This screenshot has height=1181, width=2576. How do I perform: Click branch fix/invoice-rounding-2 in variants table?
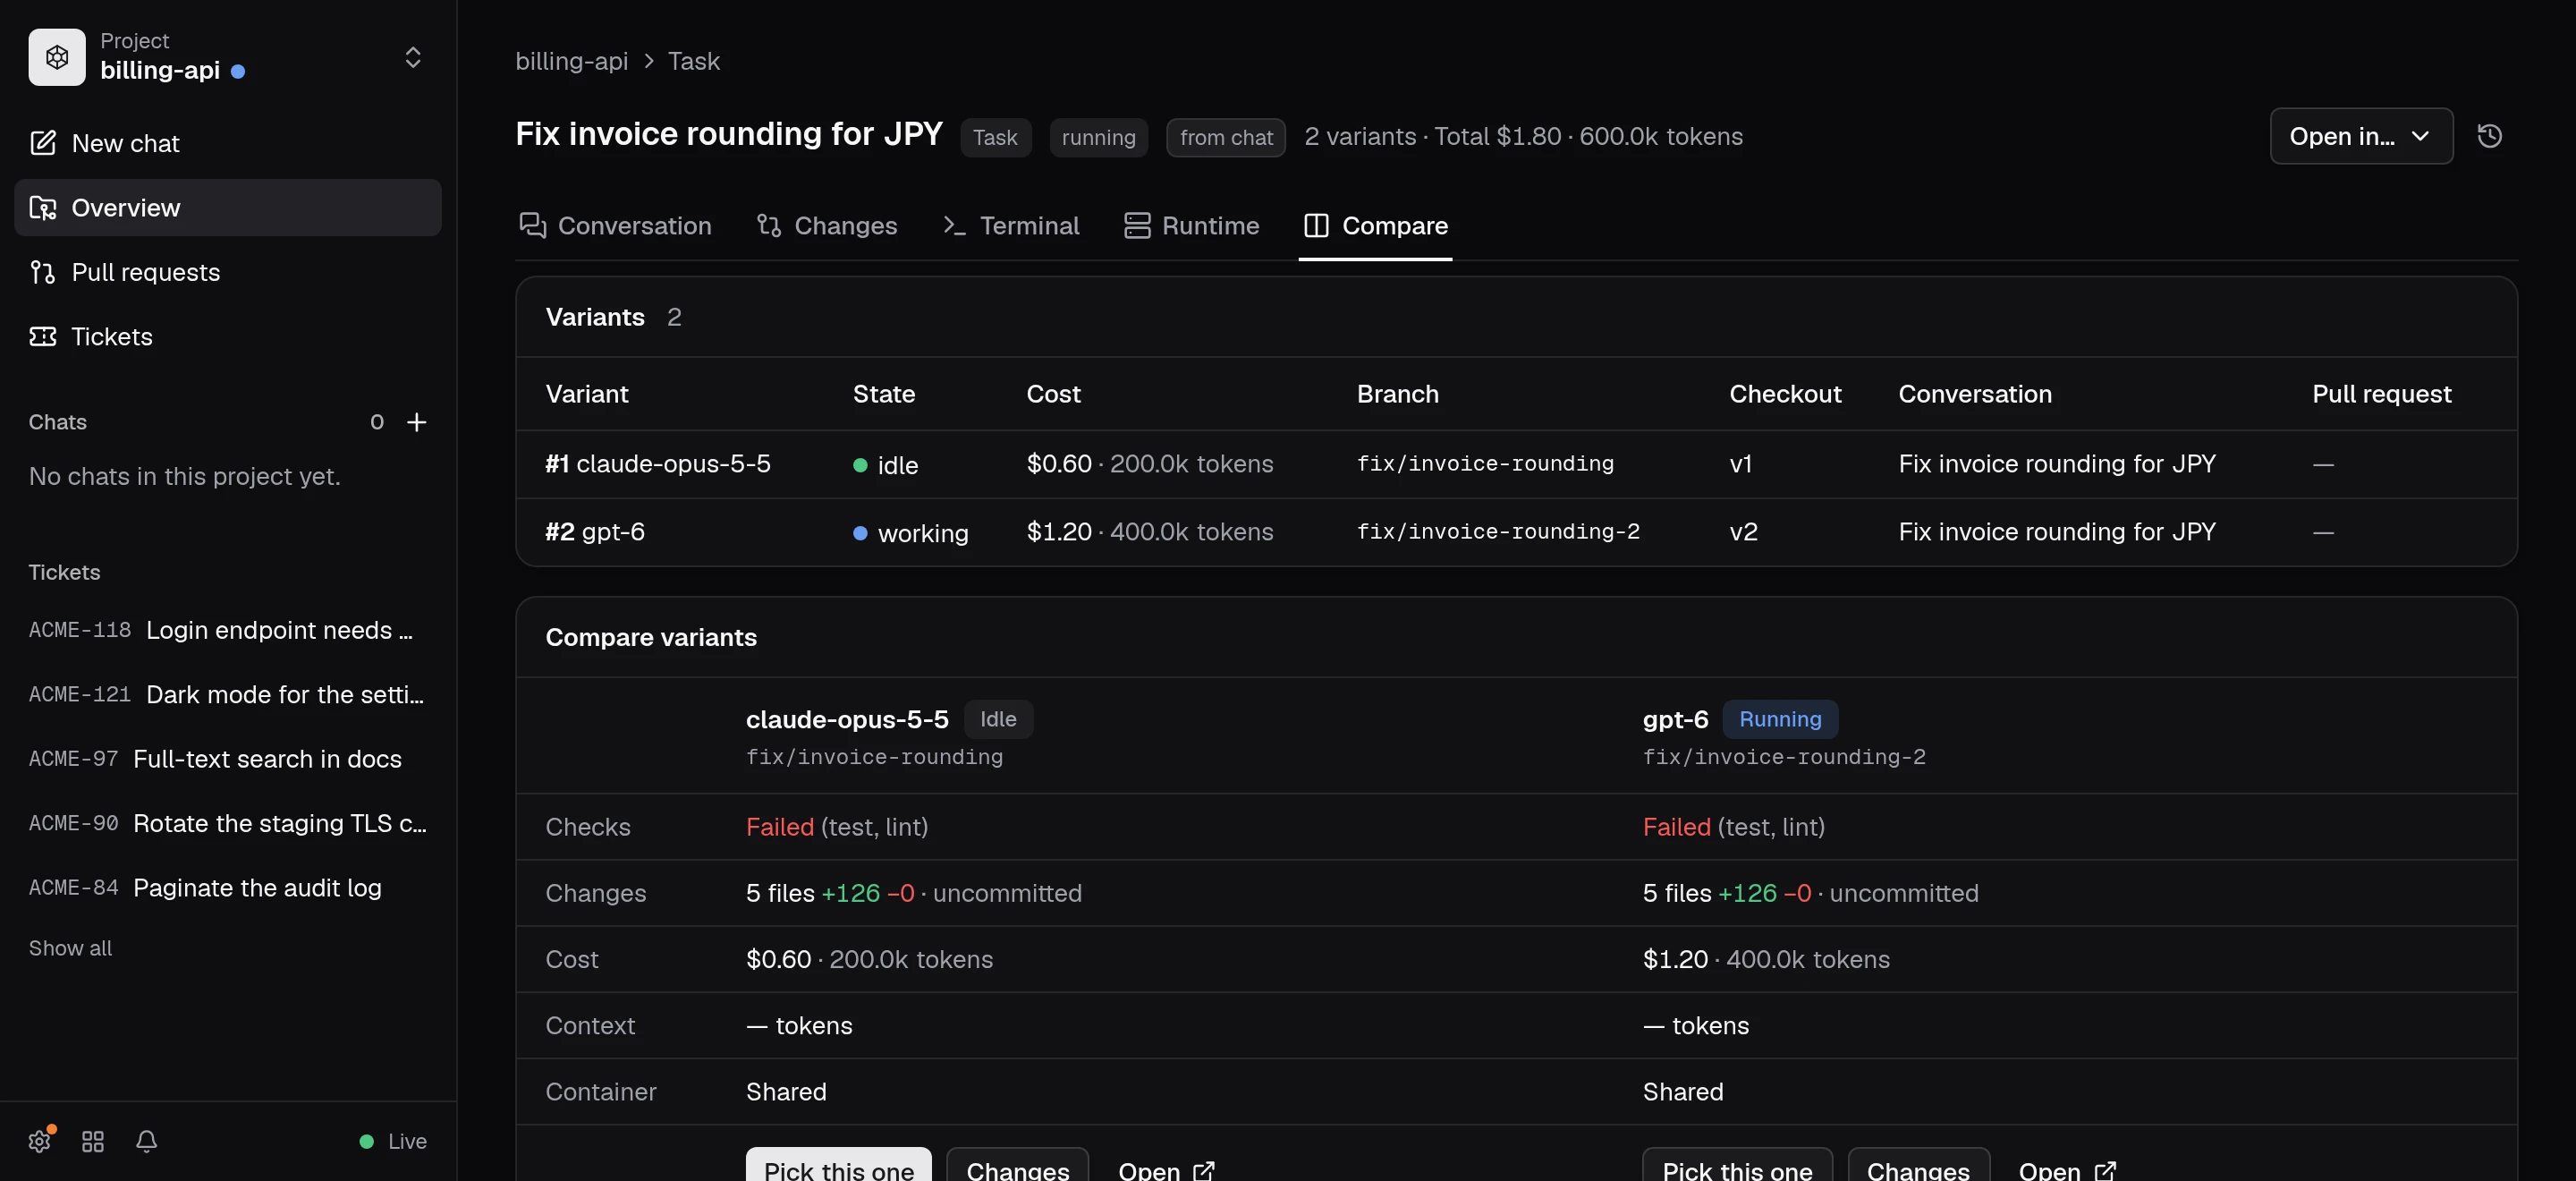point(1498,532)
